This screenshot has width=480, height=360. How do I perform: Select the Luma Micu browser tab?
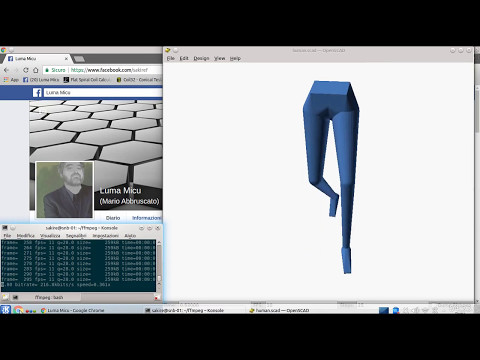pyautogui.click(x=37, y=59)
